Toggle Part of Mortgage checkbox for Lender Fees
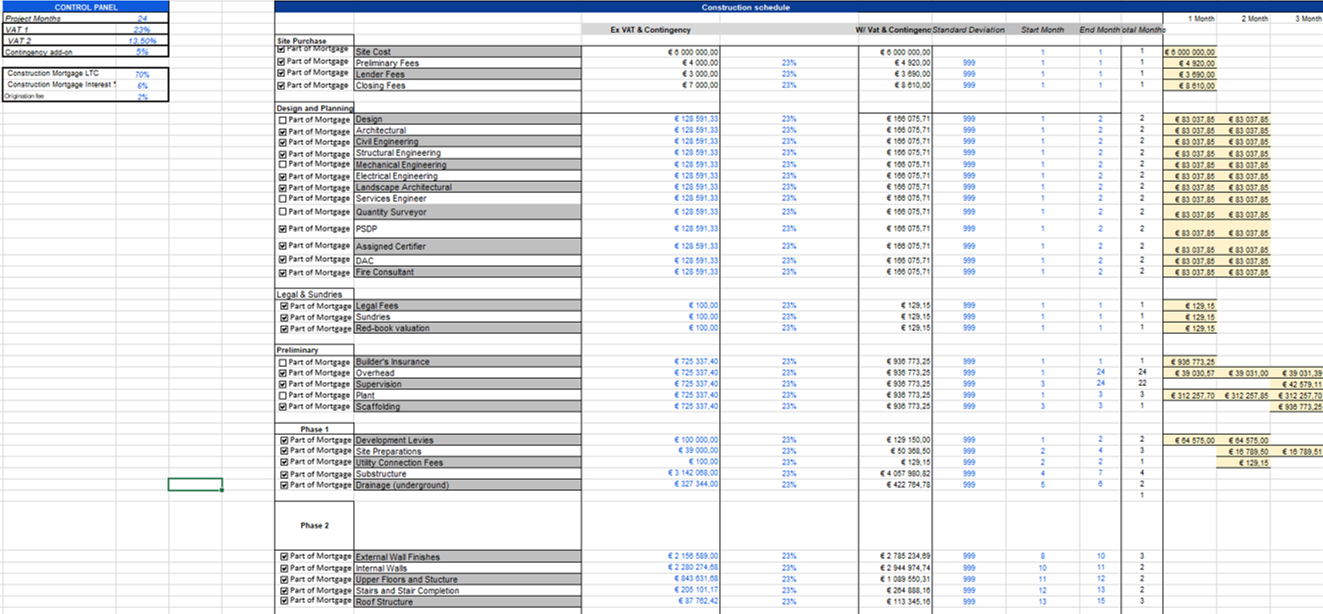The width and height of the screenshot is (1323, 614). click(x=283, y=73)
